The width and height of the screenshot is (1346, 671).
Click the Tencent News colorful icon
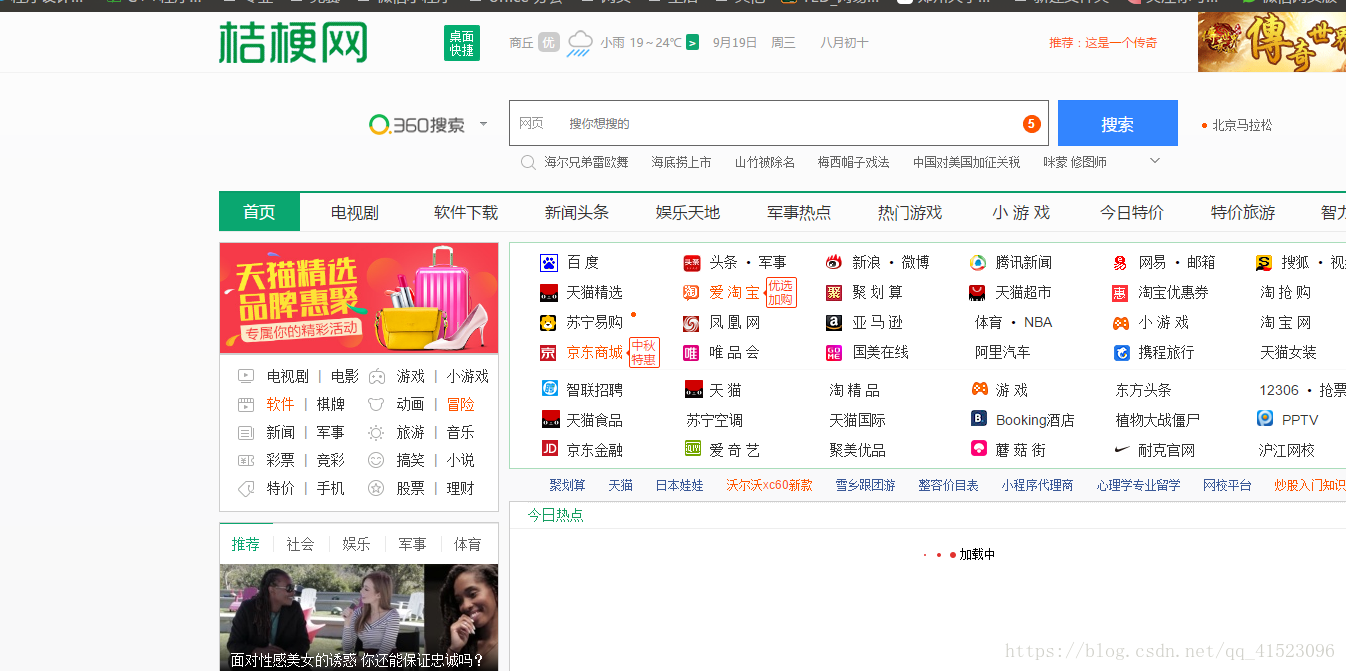pos(978,263)
